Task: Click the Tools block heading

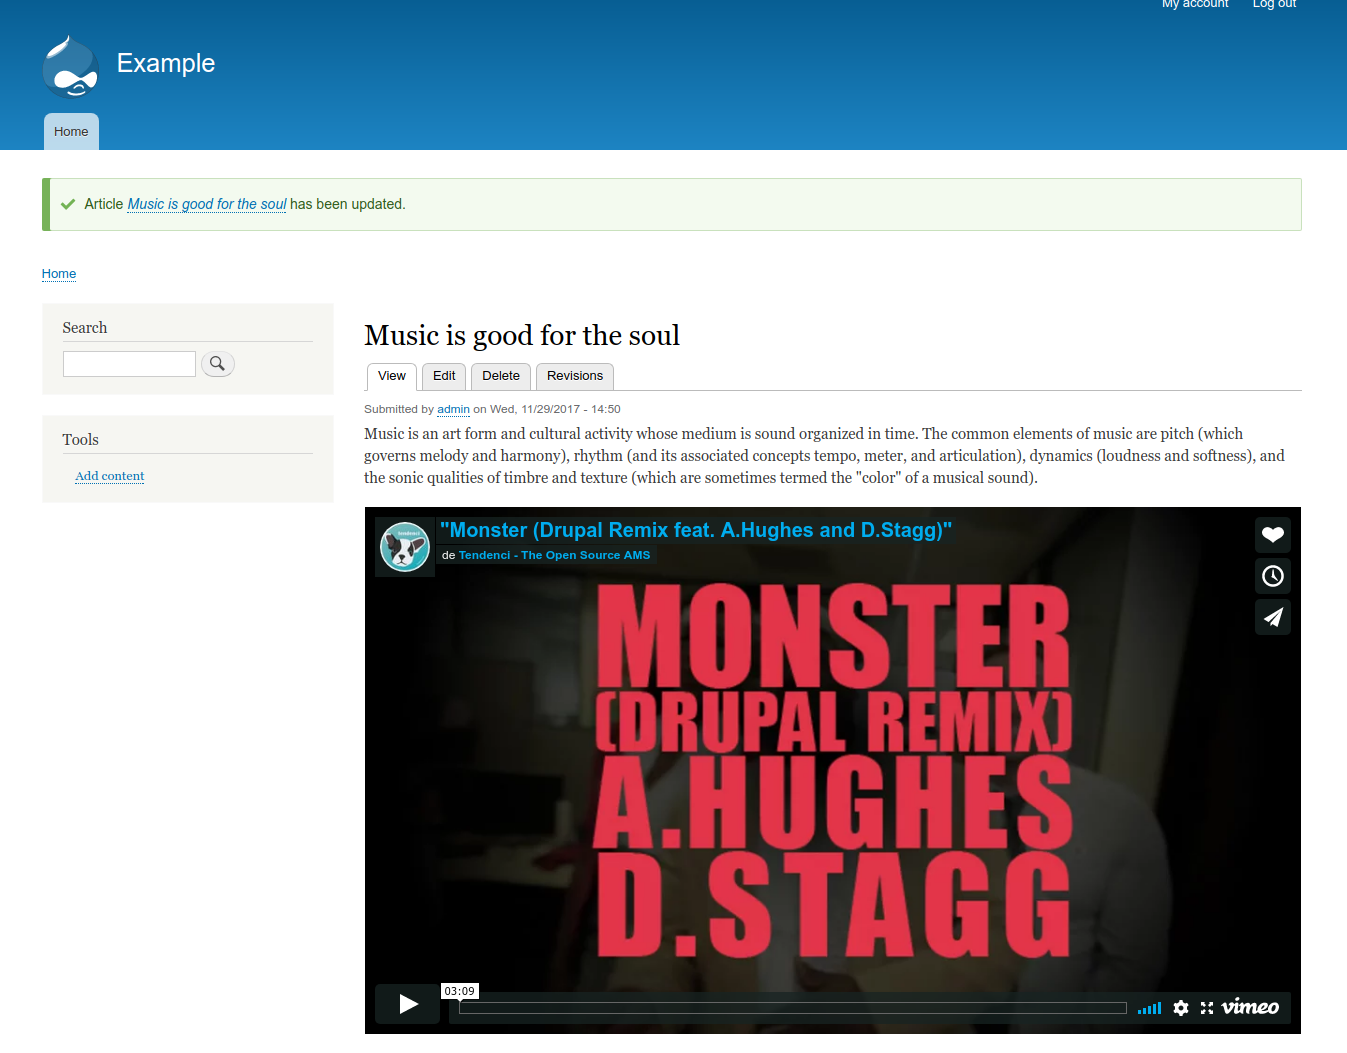Action: click(x=81, y=440)
